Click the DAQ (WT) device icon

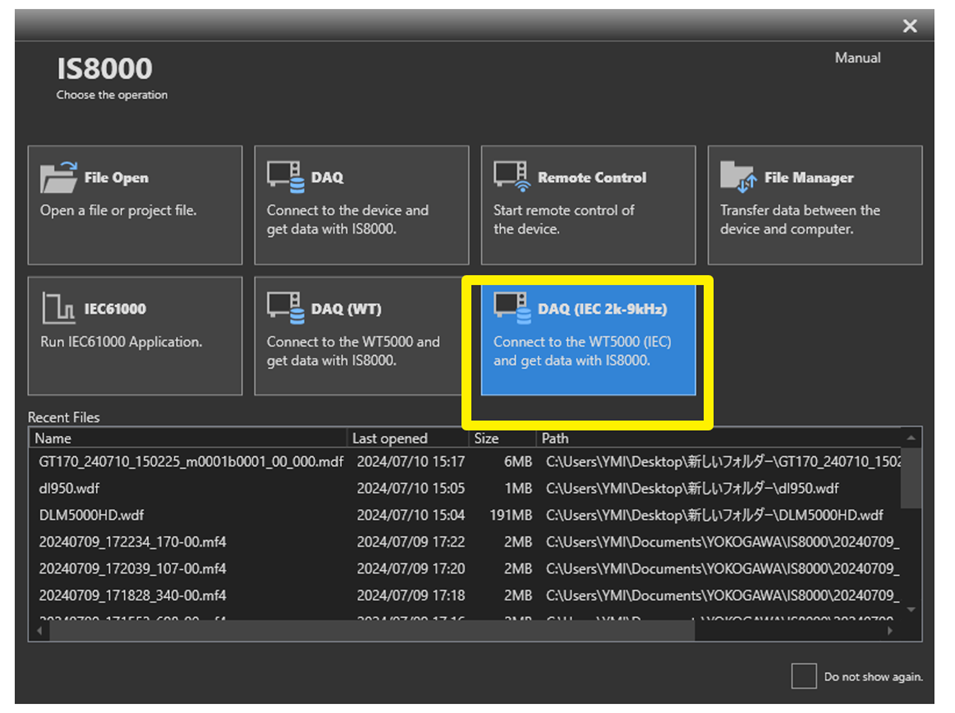pos(286,308)
